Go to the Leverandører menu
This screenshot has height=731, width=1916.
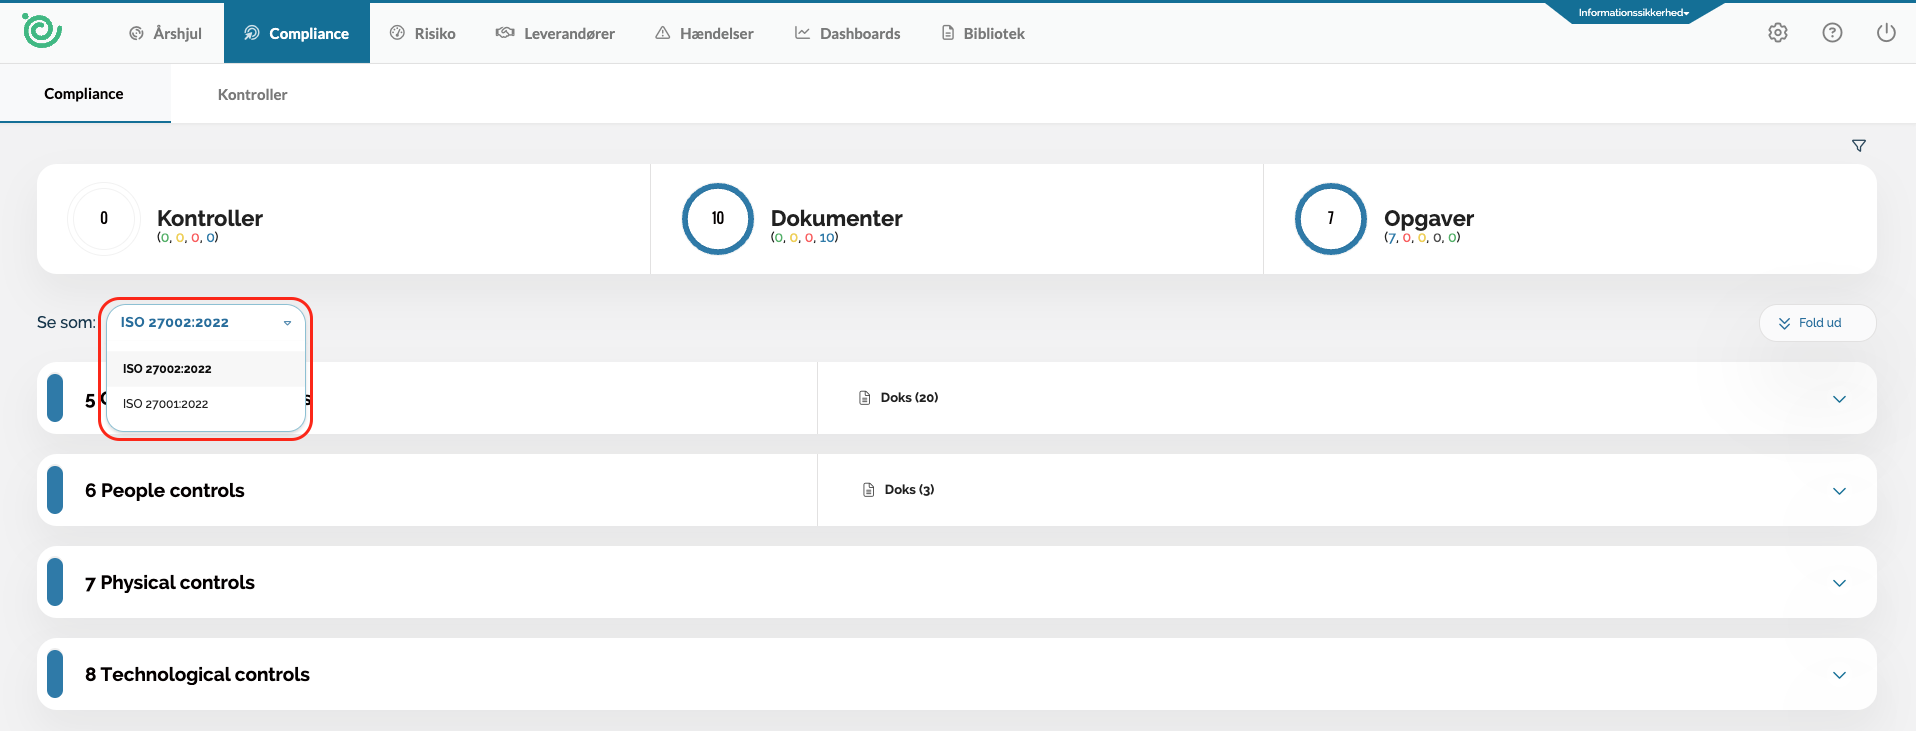point(555,33)
